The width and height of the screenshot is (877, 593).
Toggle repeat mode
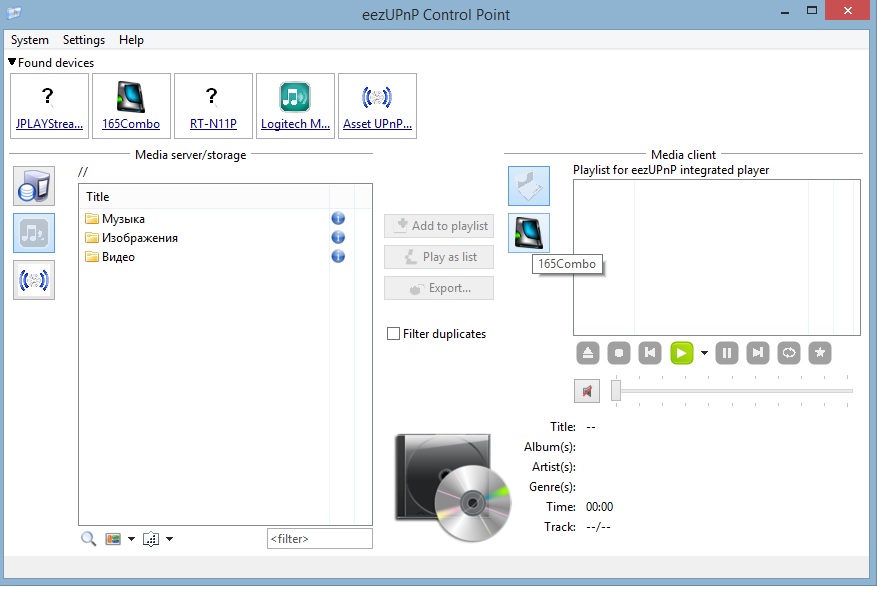point(789,353)
